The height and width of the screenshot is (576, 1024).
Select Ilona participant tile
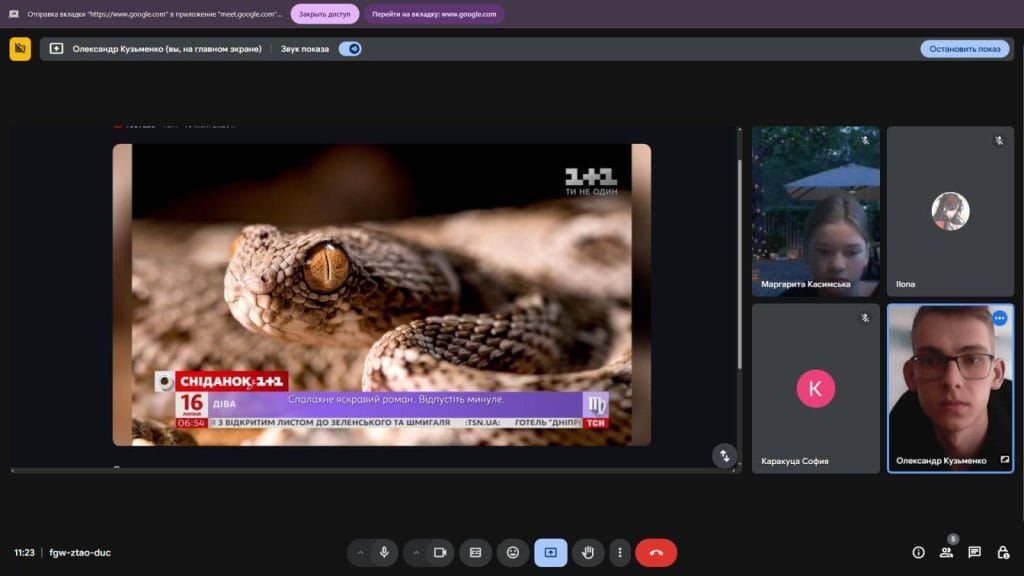tap(950, 212)
